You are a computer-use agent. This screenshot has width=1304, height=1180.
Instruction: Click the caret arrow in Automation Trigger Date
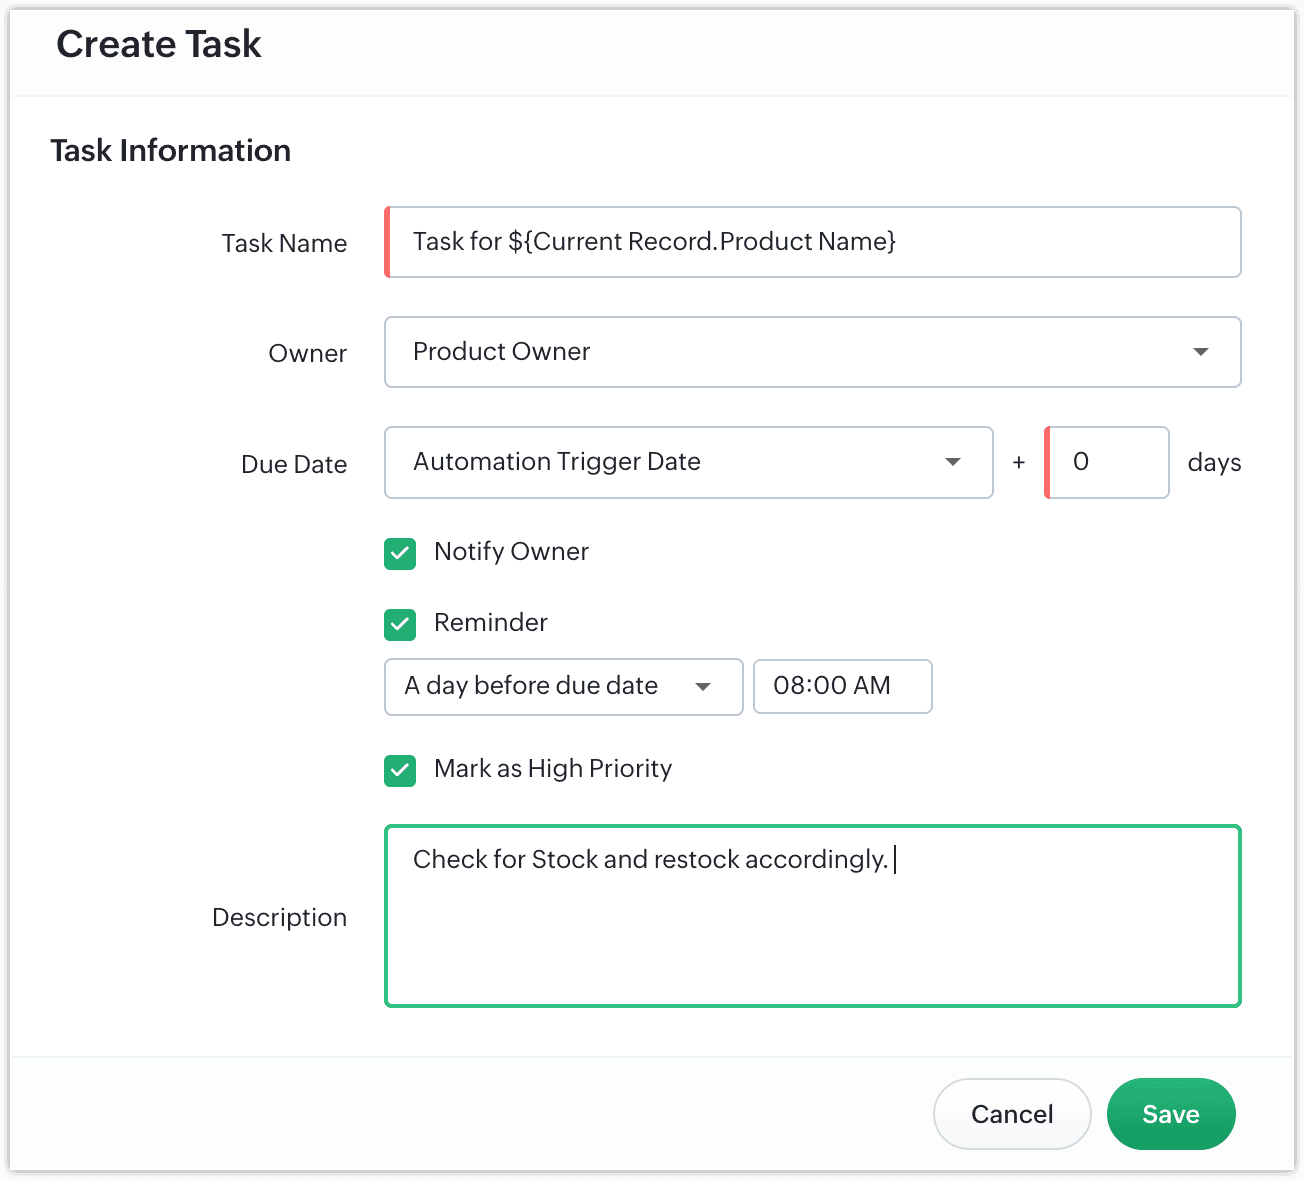(952, 462)
